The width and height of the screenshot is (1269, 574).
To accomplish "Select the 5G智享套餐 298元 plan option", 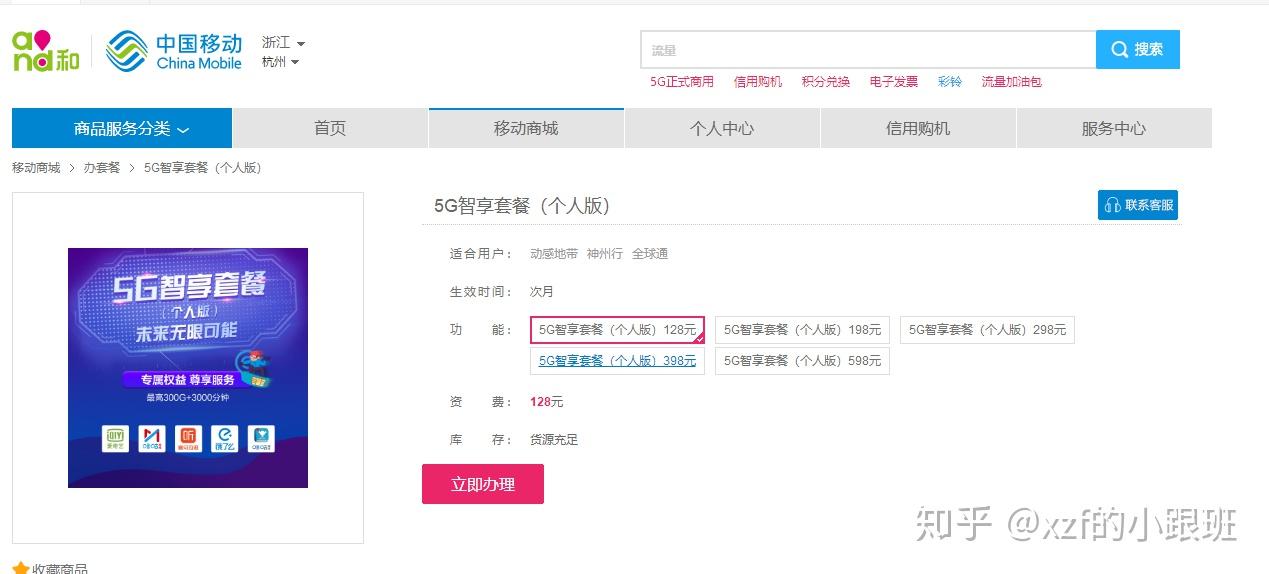I will coord(987,330).
